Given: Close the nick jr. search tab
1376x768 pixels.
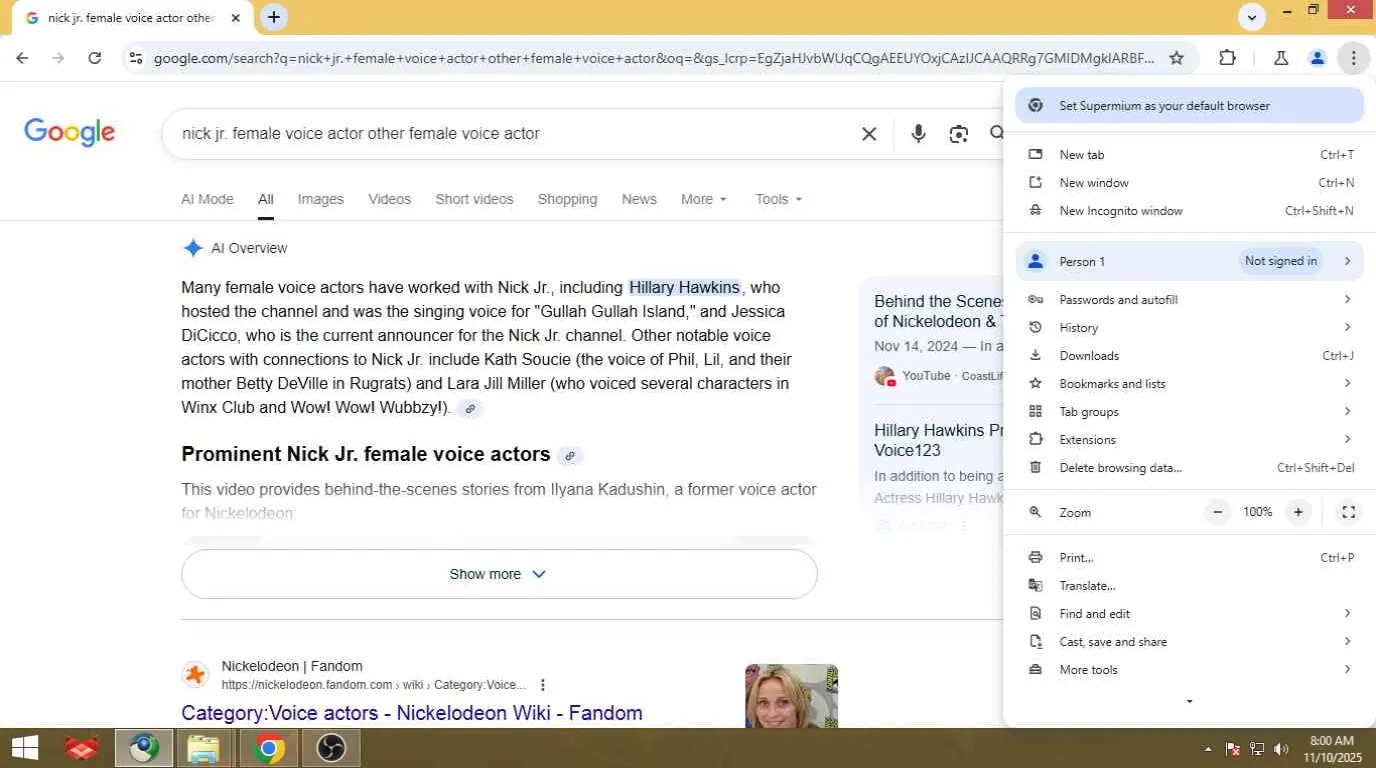Looking at the screenshot, I should point(236,18).
